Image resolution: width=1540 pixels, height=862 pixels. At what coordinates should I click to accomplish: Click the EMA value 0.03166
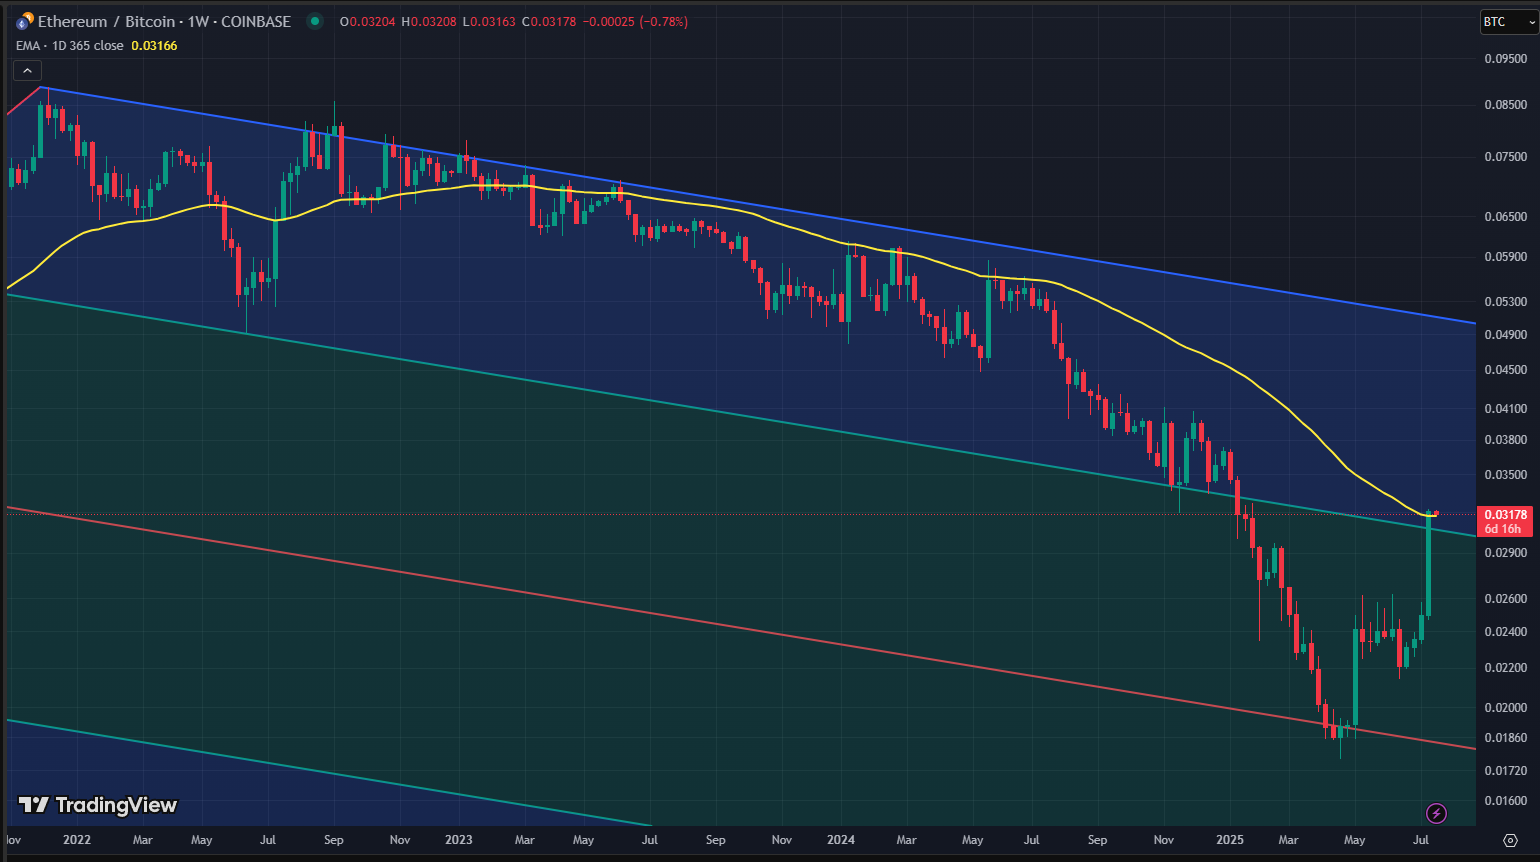pyautogui.click(x=154, y=46)
